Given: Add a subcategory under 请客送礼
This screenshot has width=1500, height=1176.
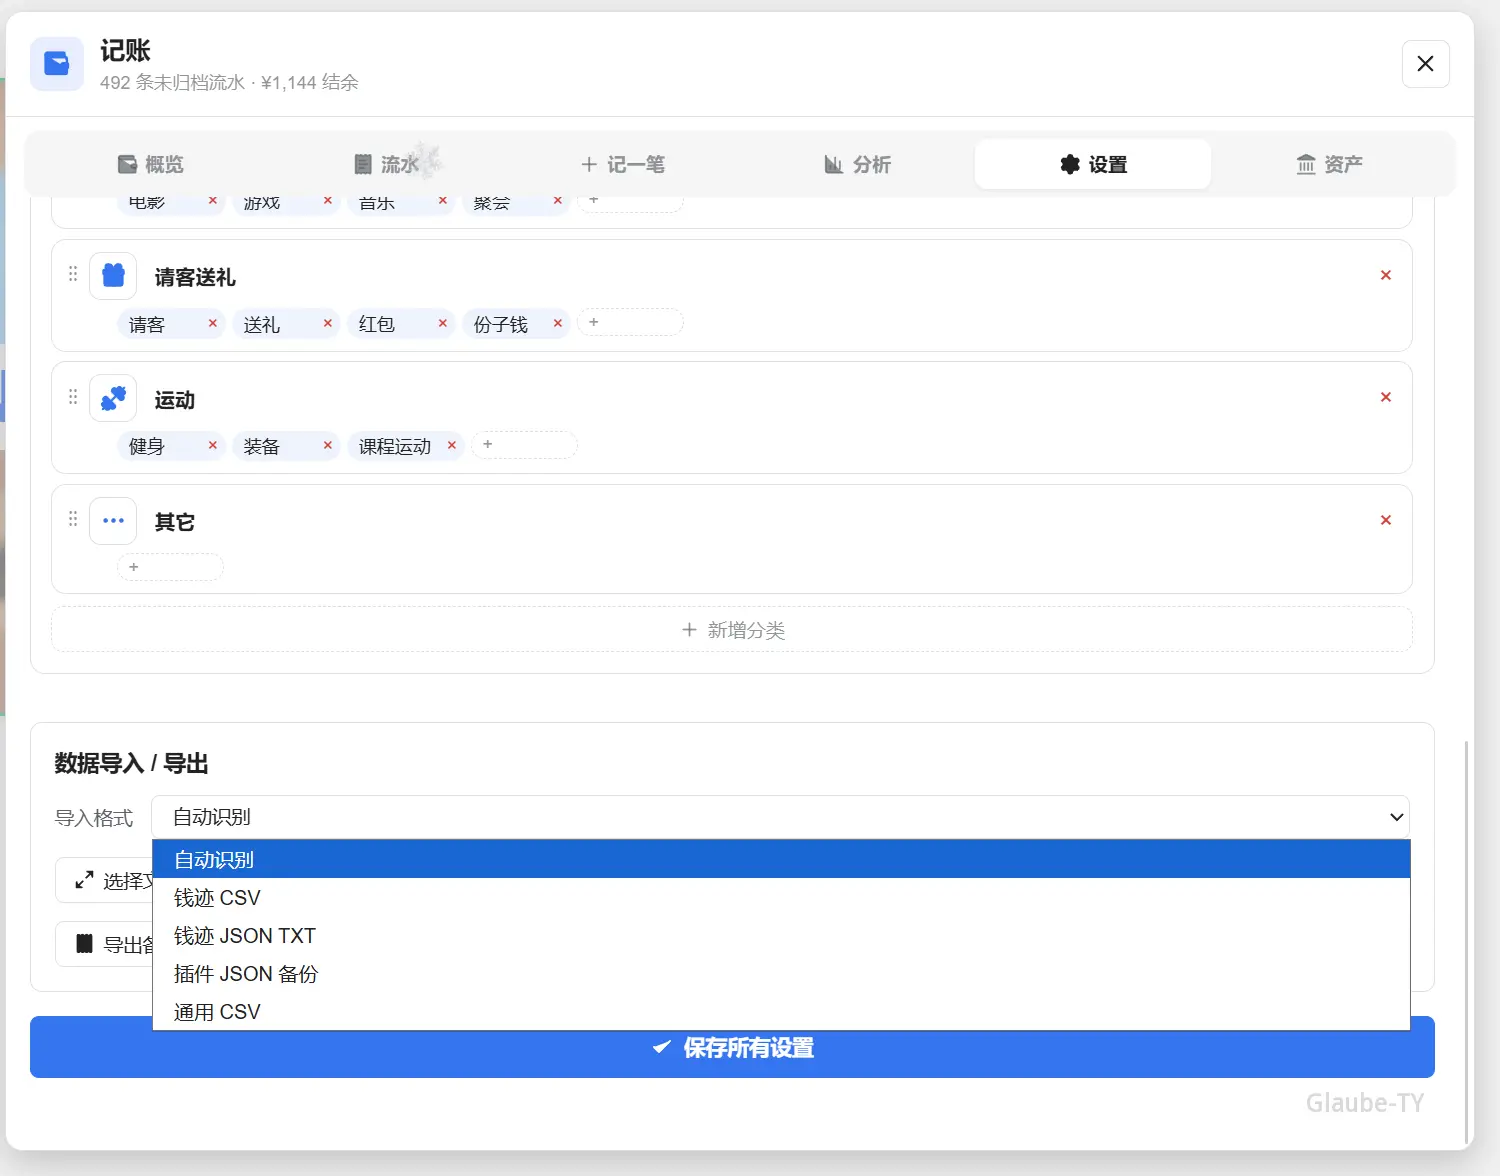Looking at the screenshot, I should coord(631,322).
